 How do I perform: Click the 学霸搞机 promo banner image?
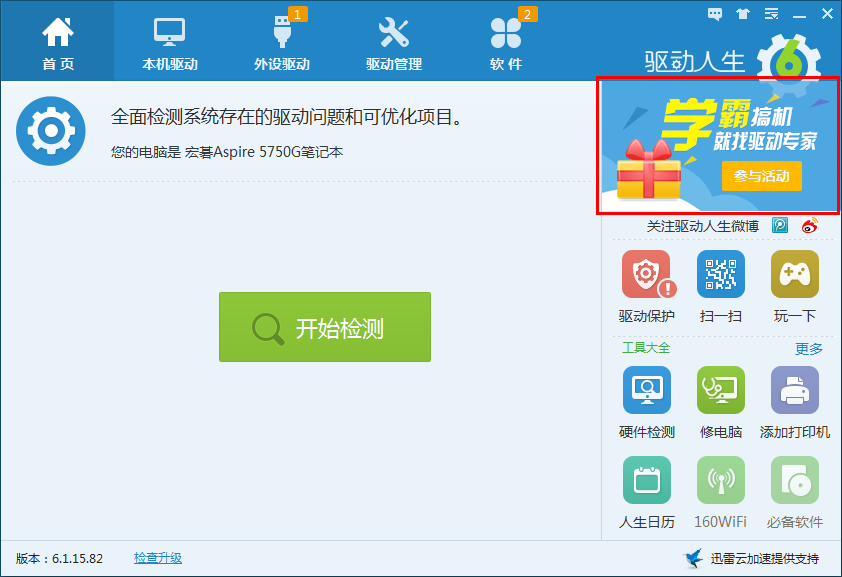click(718, 145)
